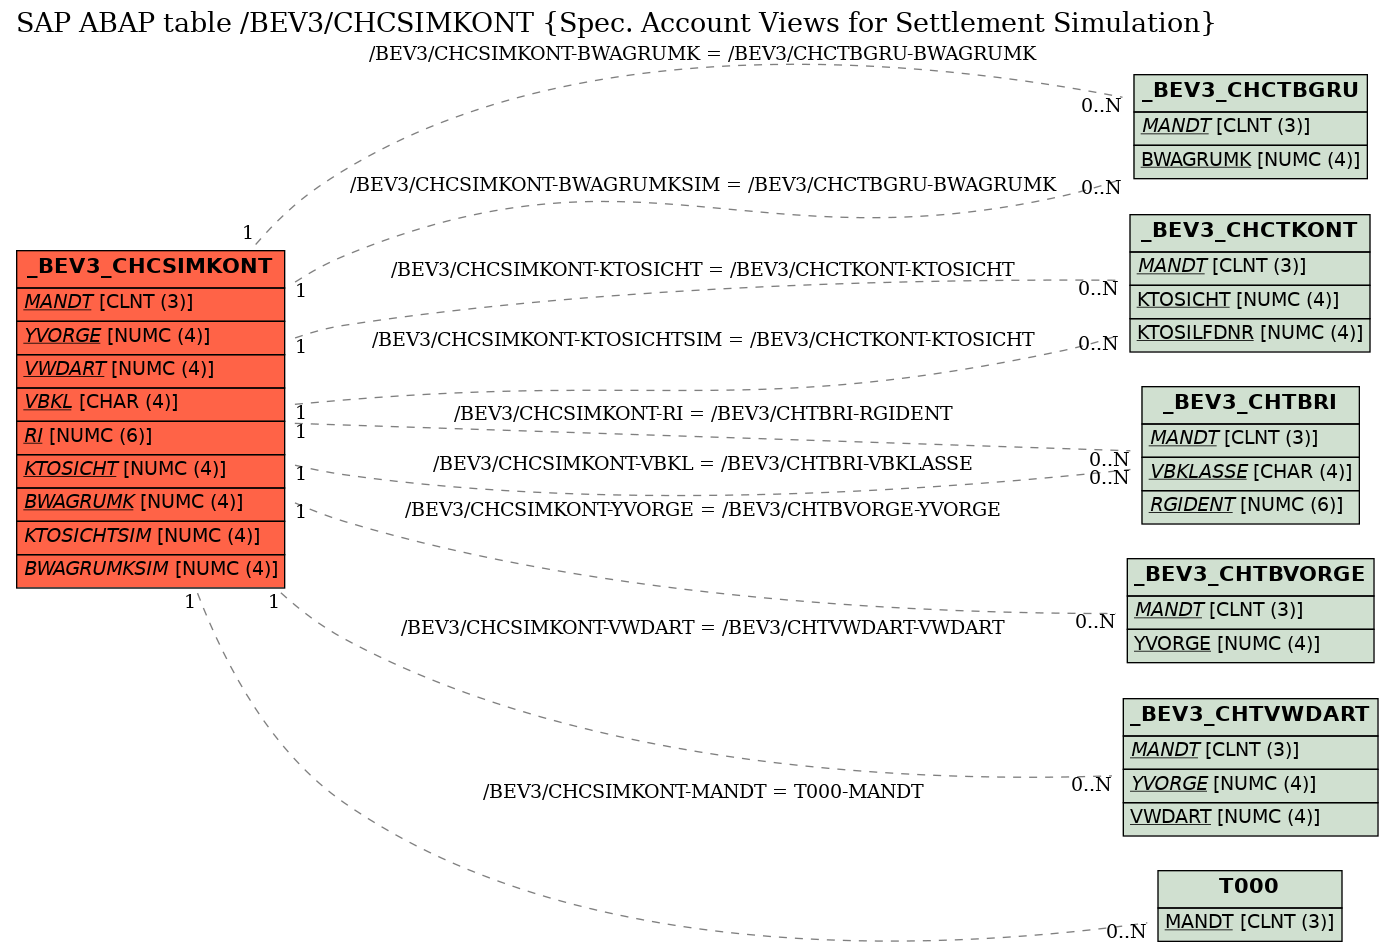Screen dimensions: 1393x951
Task: Click the YVORGE = CHTBVORGE-YVORGE relation label
Action: click(703, 510)
